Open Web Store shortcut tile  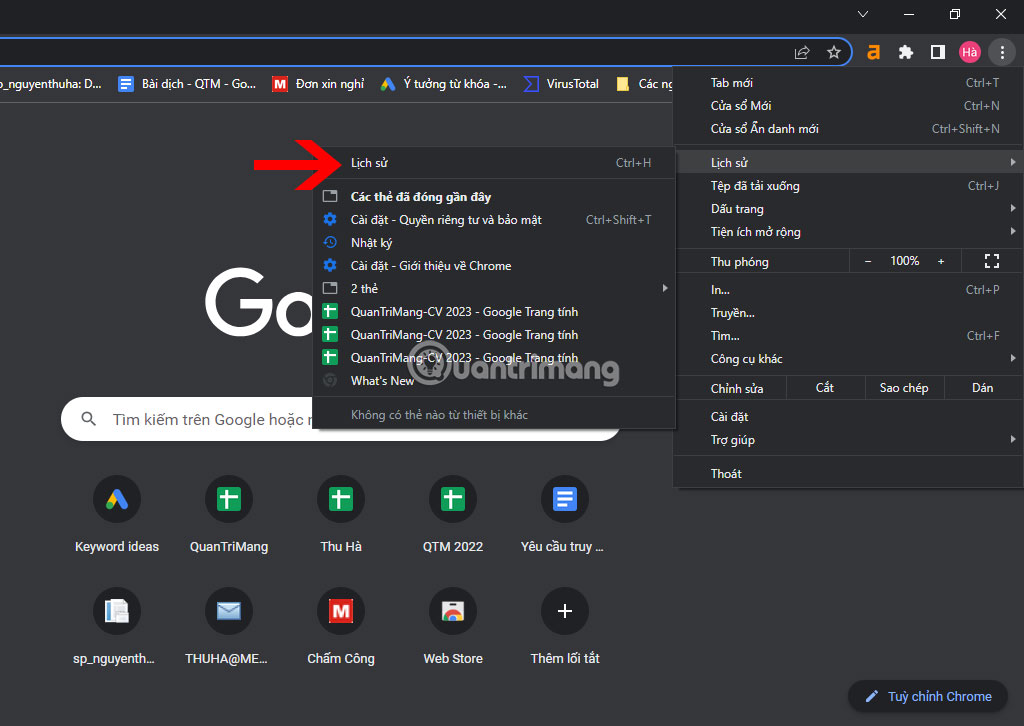(x=453, y=627)
